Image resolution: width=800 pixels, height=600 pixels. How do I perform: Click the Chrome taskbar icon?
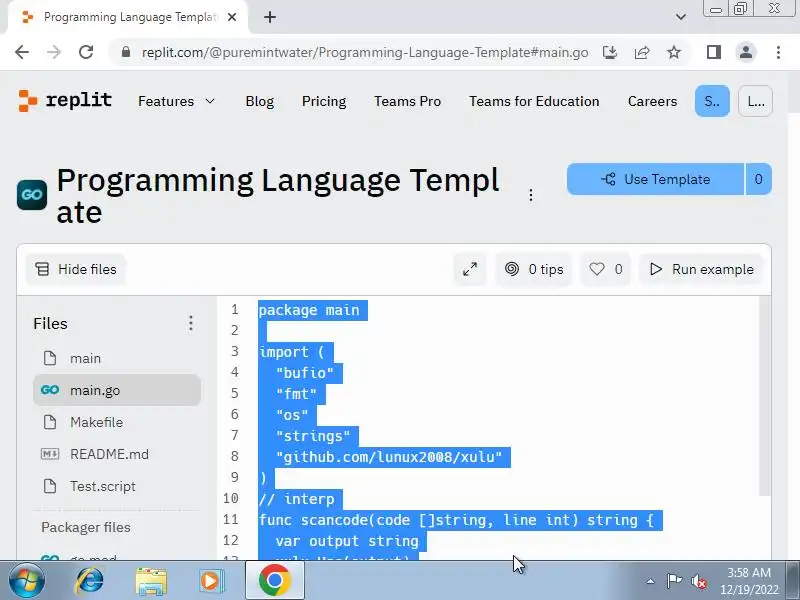(274, 581)
